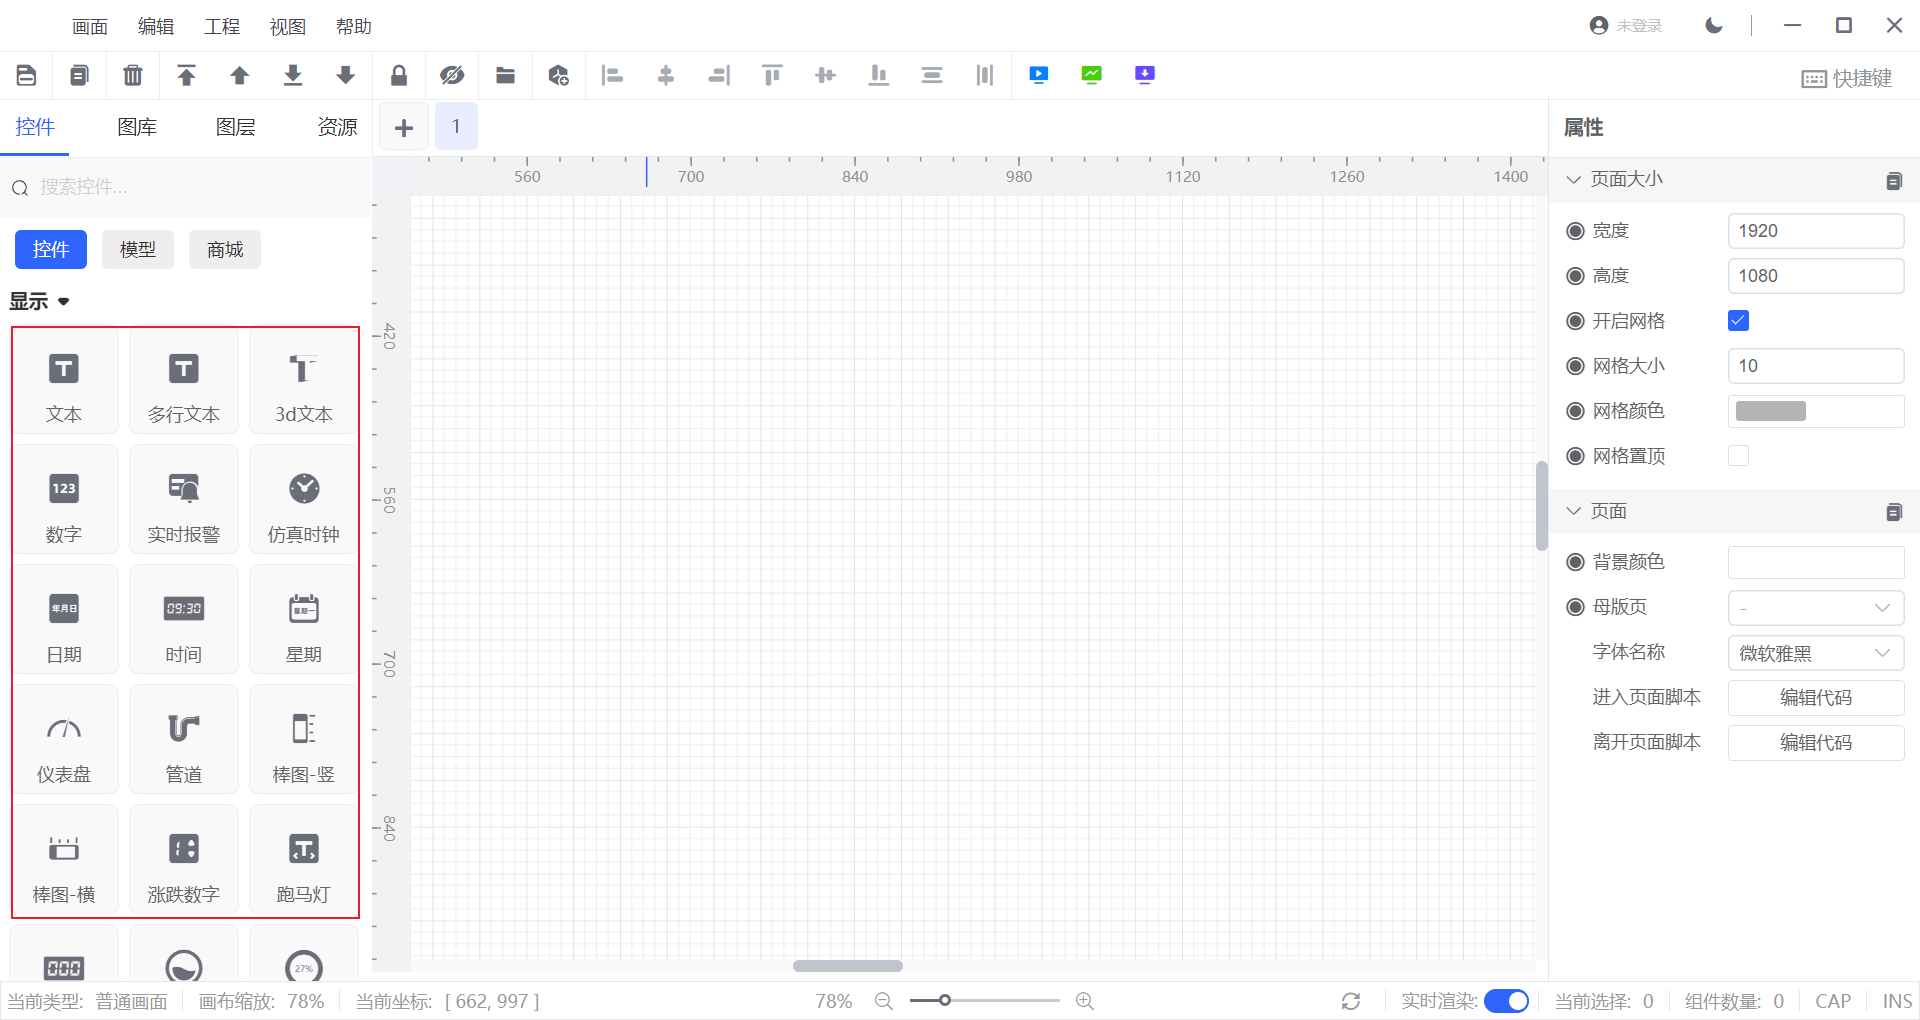Turn off the 实时渲染 switch
The image size is (1920, 1020).
pyautogui.click(x=1506, y=1001)
